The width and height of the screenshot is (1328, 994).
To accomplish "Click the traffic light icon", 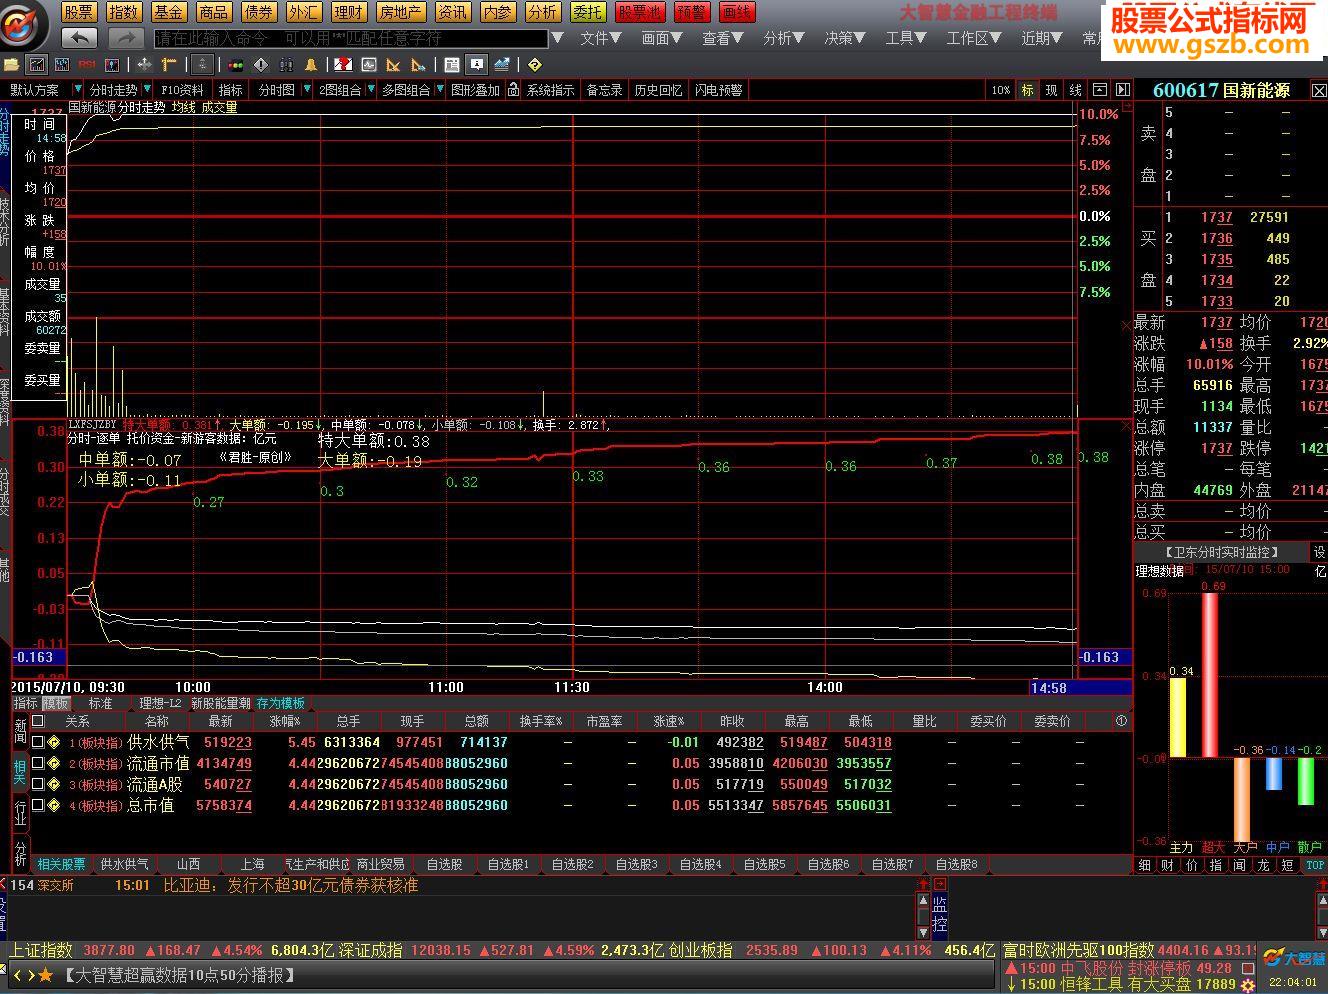I will click(236, 65).
